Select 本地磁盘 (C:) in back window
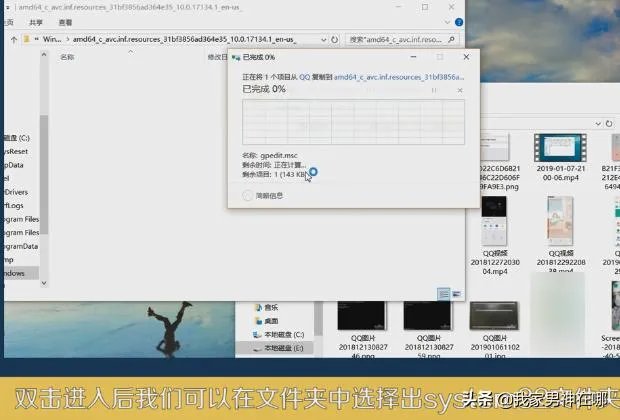 (x=279, y=335)
